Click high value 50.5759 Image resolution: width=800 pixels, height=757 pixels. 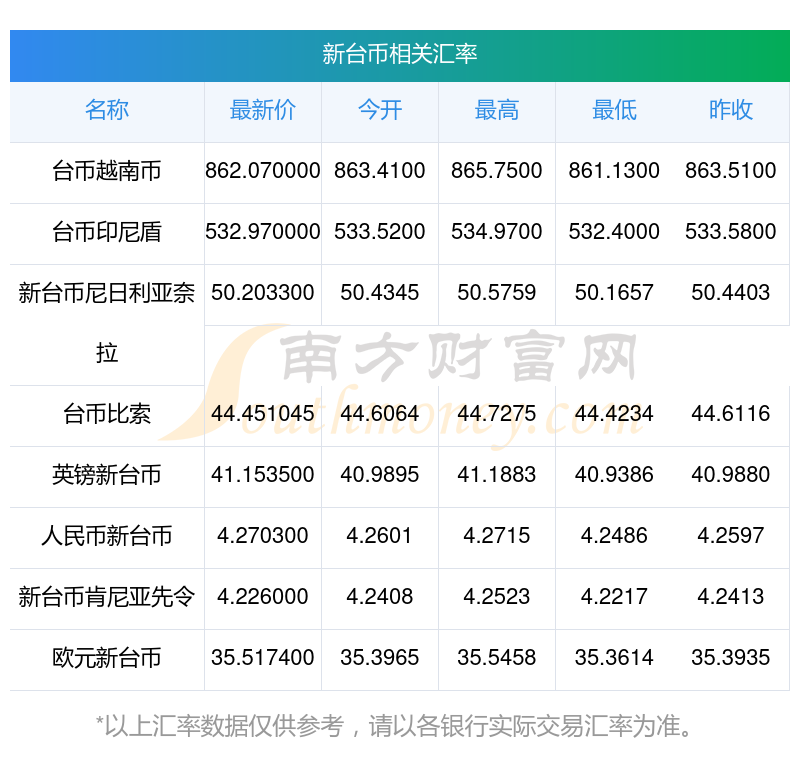click(496, 293)
